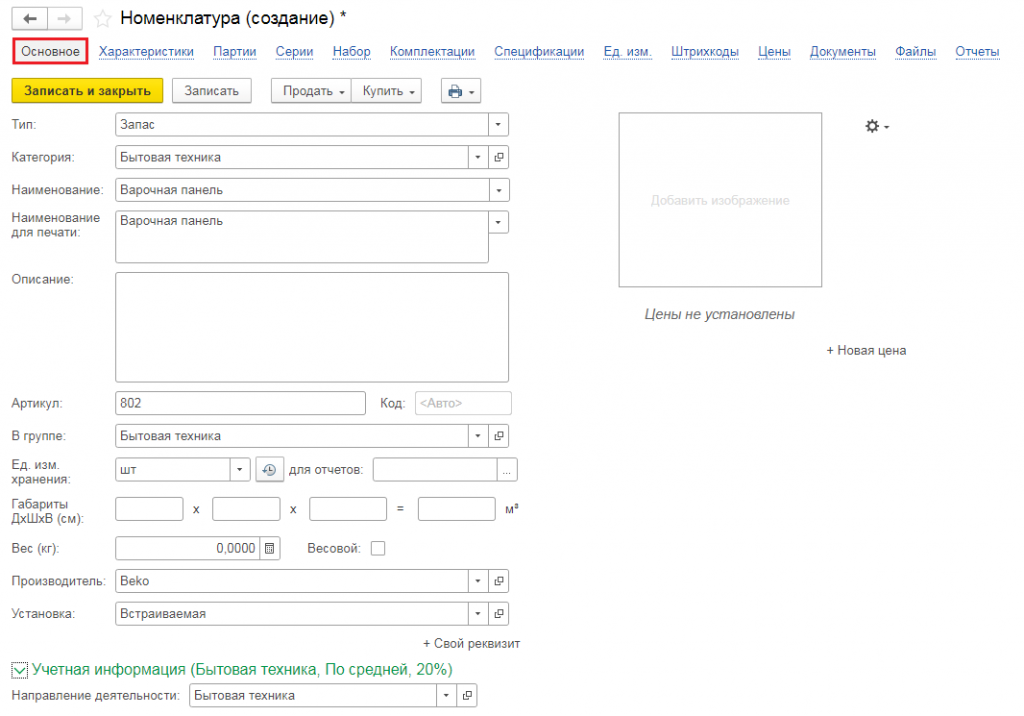Expand the Тип dropdown
The image size is (1024, 716).
pos(498,125)
